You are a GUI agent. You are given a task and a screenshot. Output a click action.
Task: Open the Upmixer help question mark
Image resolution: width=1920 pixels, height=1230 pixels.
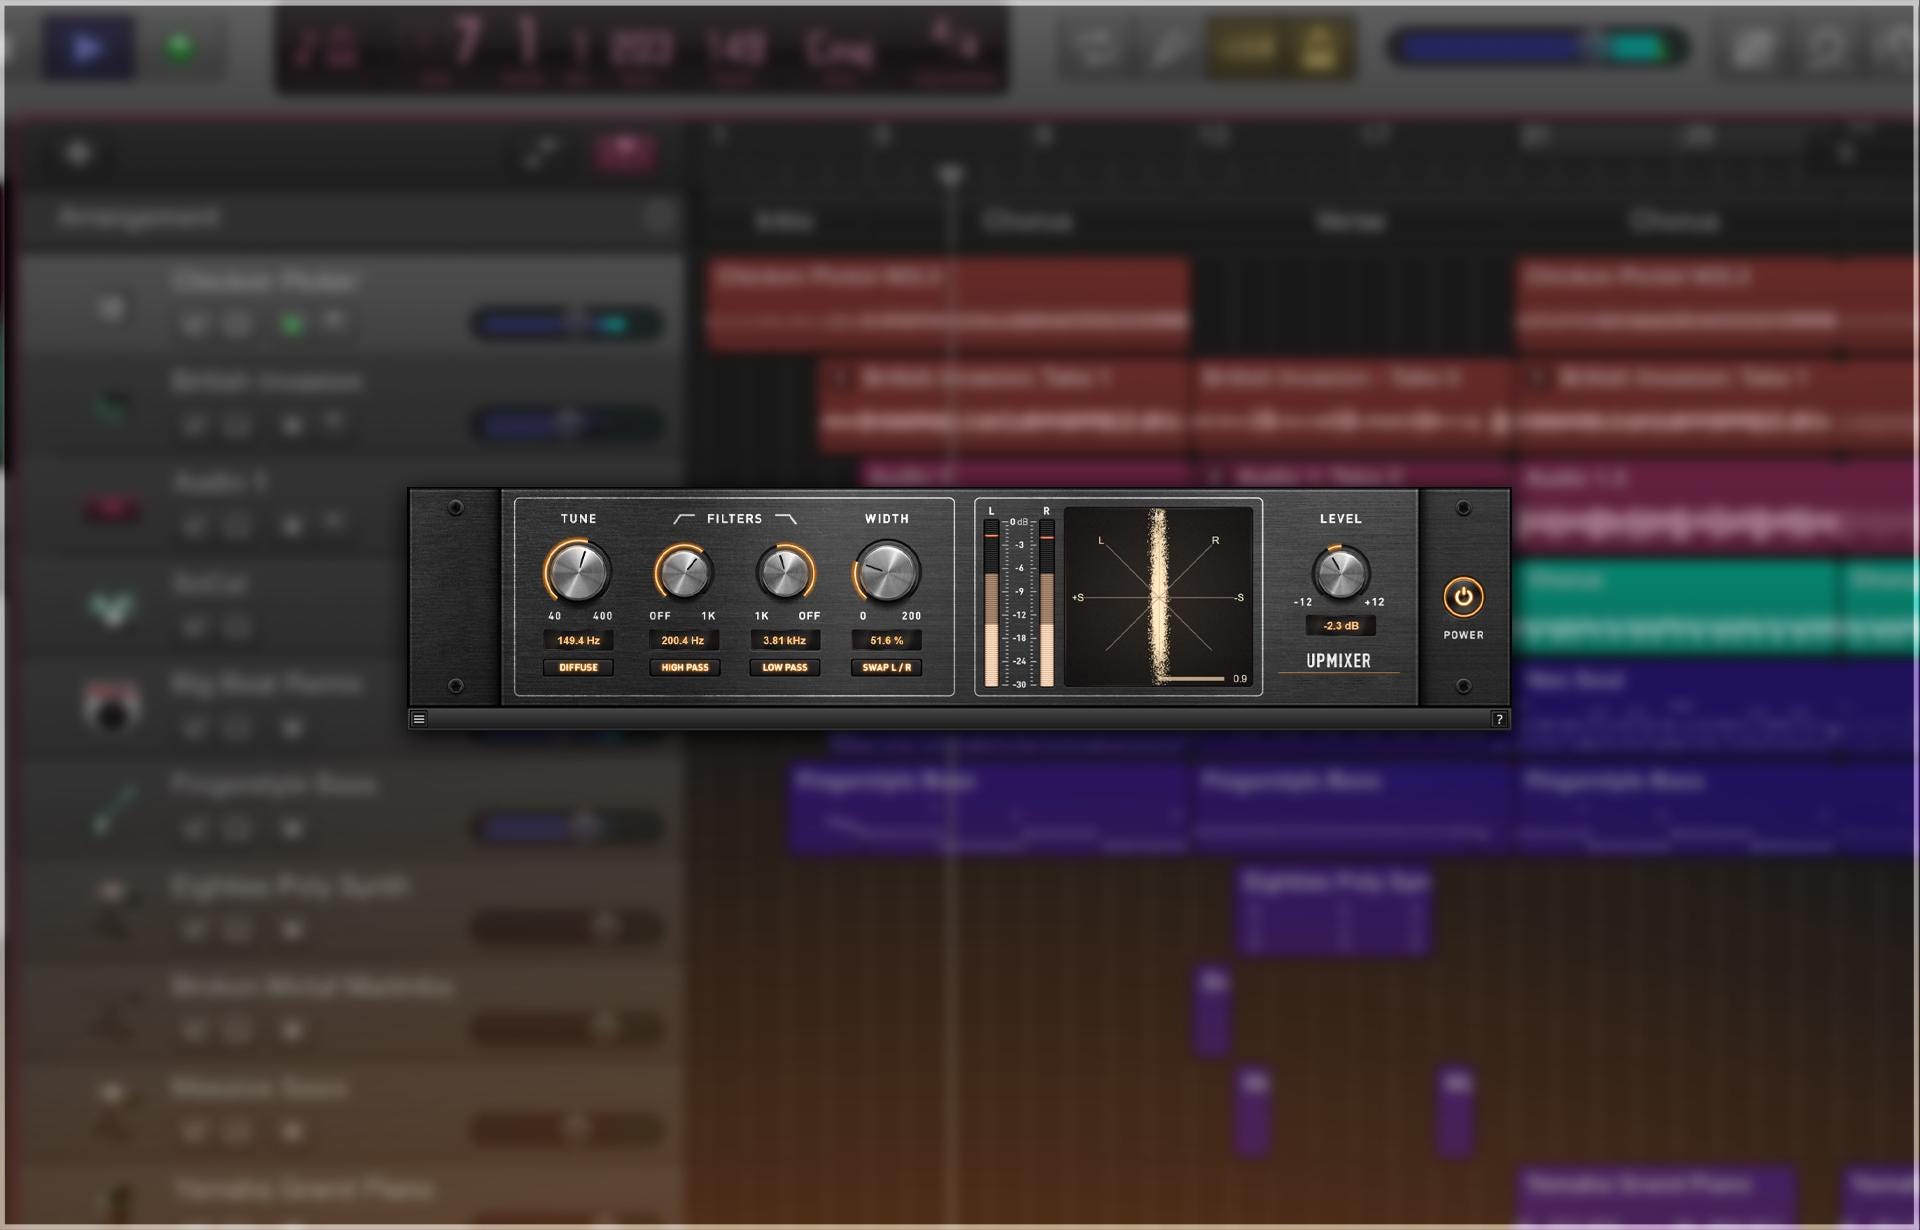click(x=1499, y=719)
